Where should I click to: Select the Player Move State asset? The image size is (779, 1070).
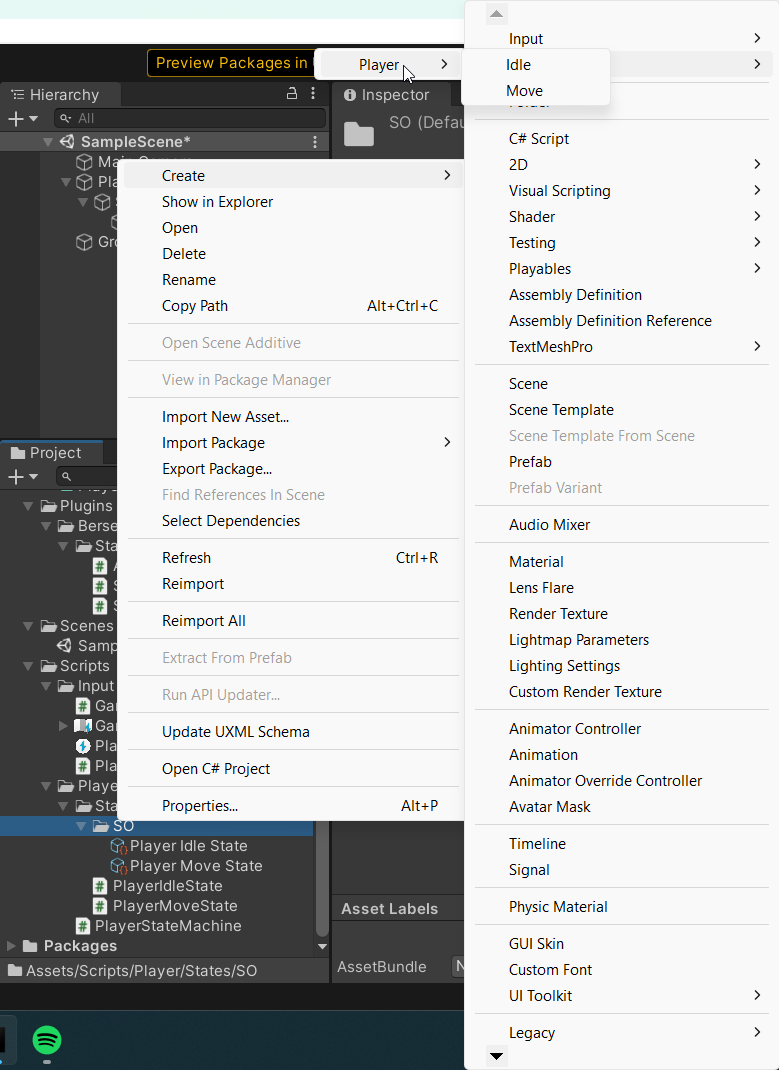(196, 866)
